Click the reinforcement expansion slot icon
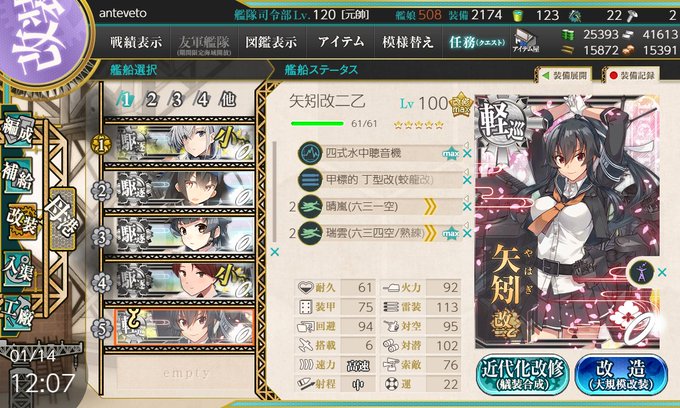This screenshot has height=408, width=680. (x=641, y=272)
